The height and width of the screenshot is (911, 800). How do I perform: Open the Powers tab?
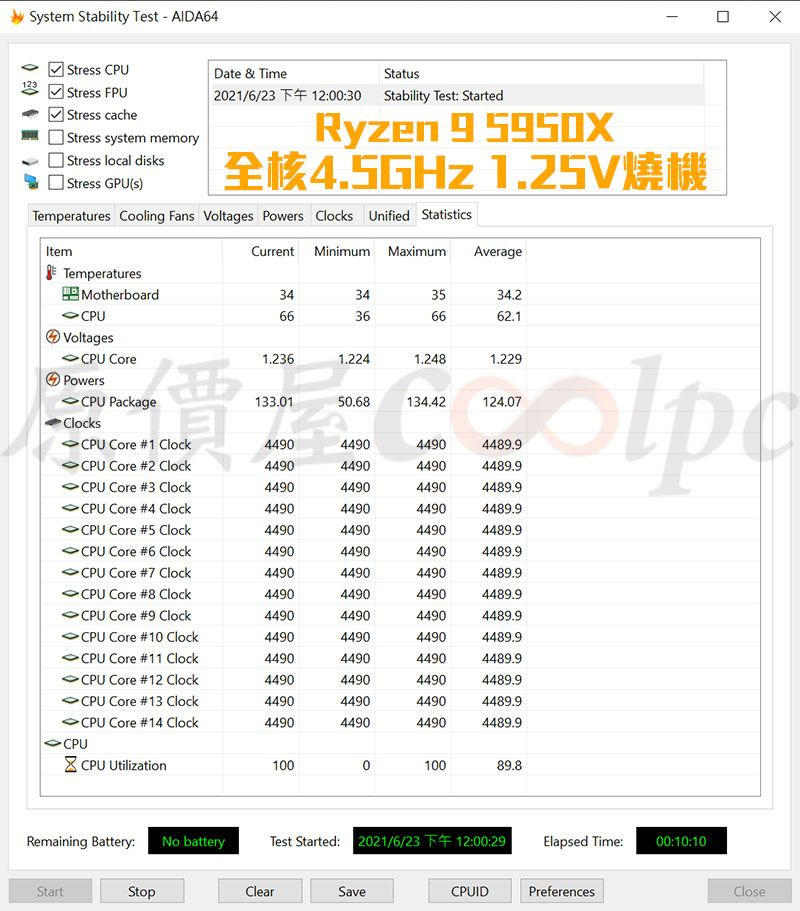pyautogui.click(x=283, y=216)
